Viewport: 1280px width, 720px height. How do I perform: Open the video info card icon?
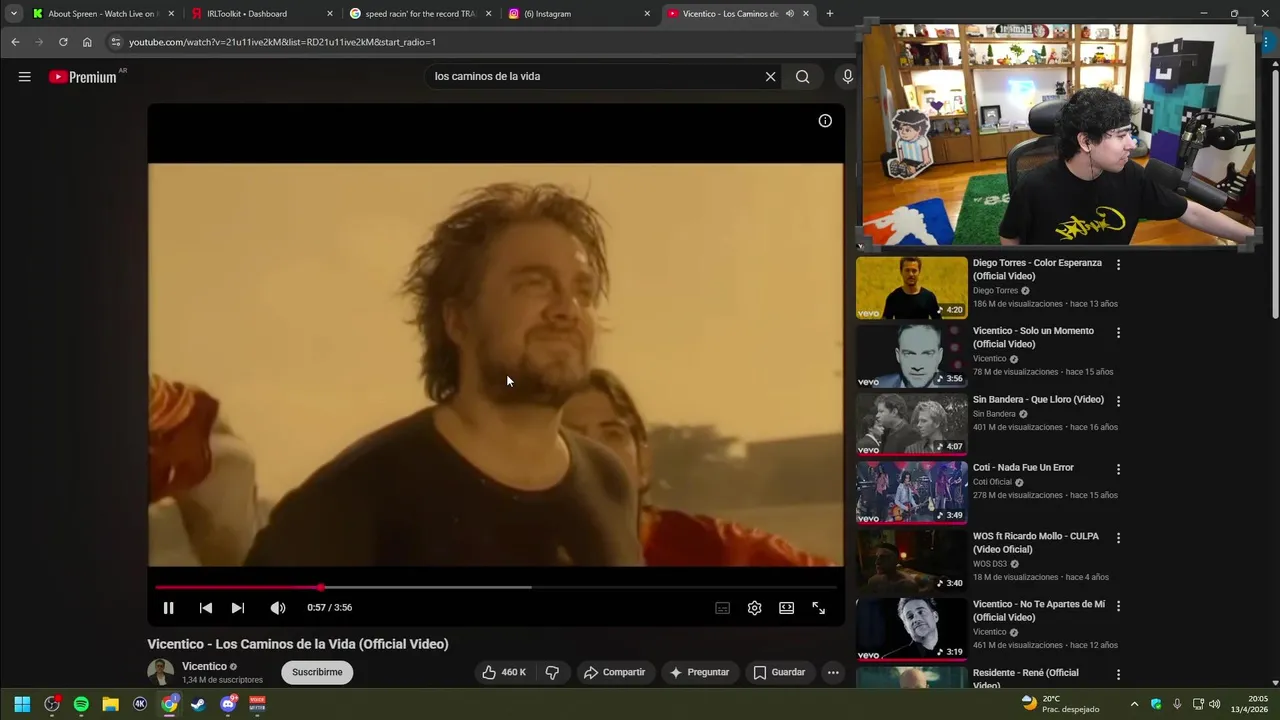[x=825, y=121]
